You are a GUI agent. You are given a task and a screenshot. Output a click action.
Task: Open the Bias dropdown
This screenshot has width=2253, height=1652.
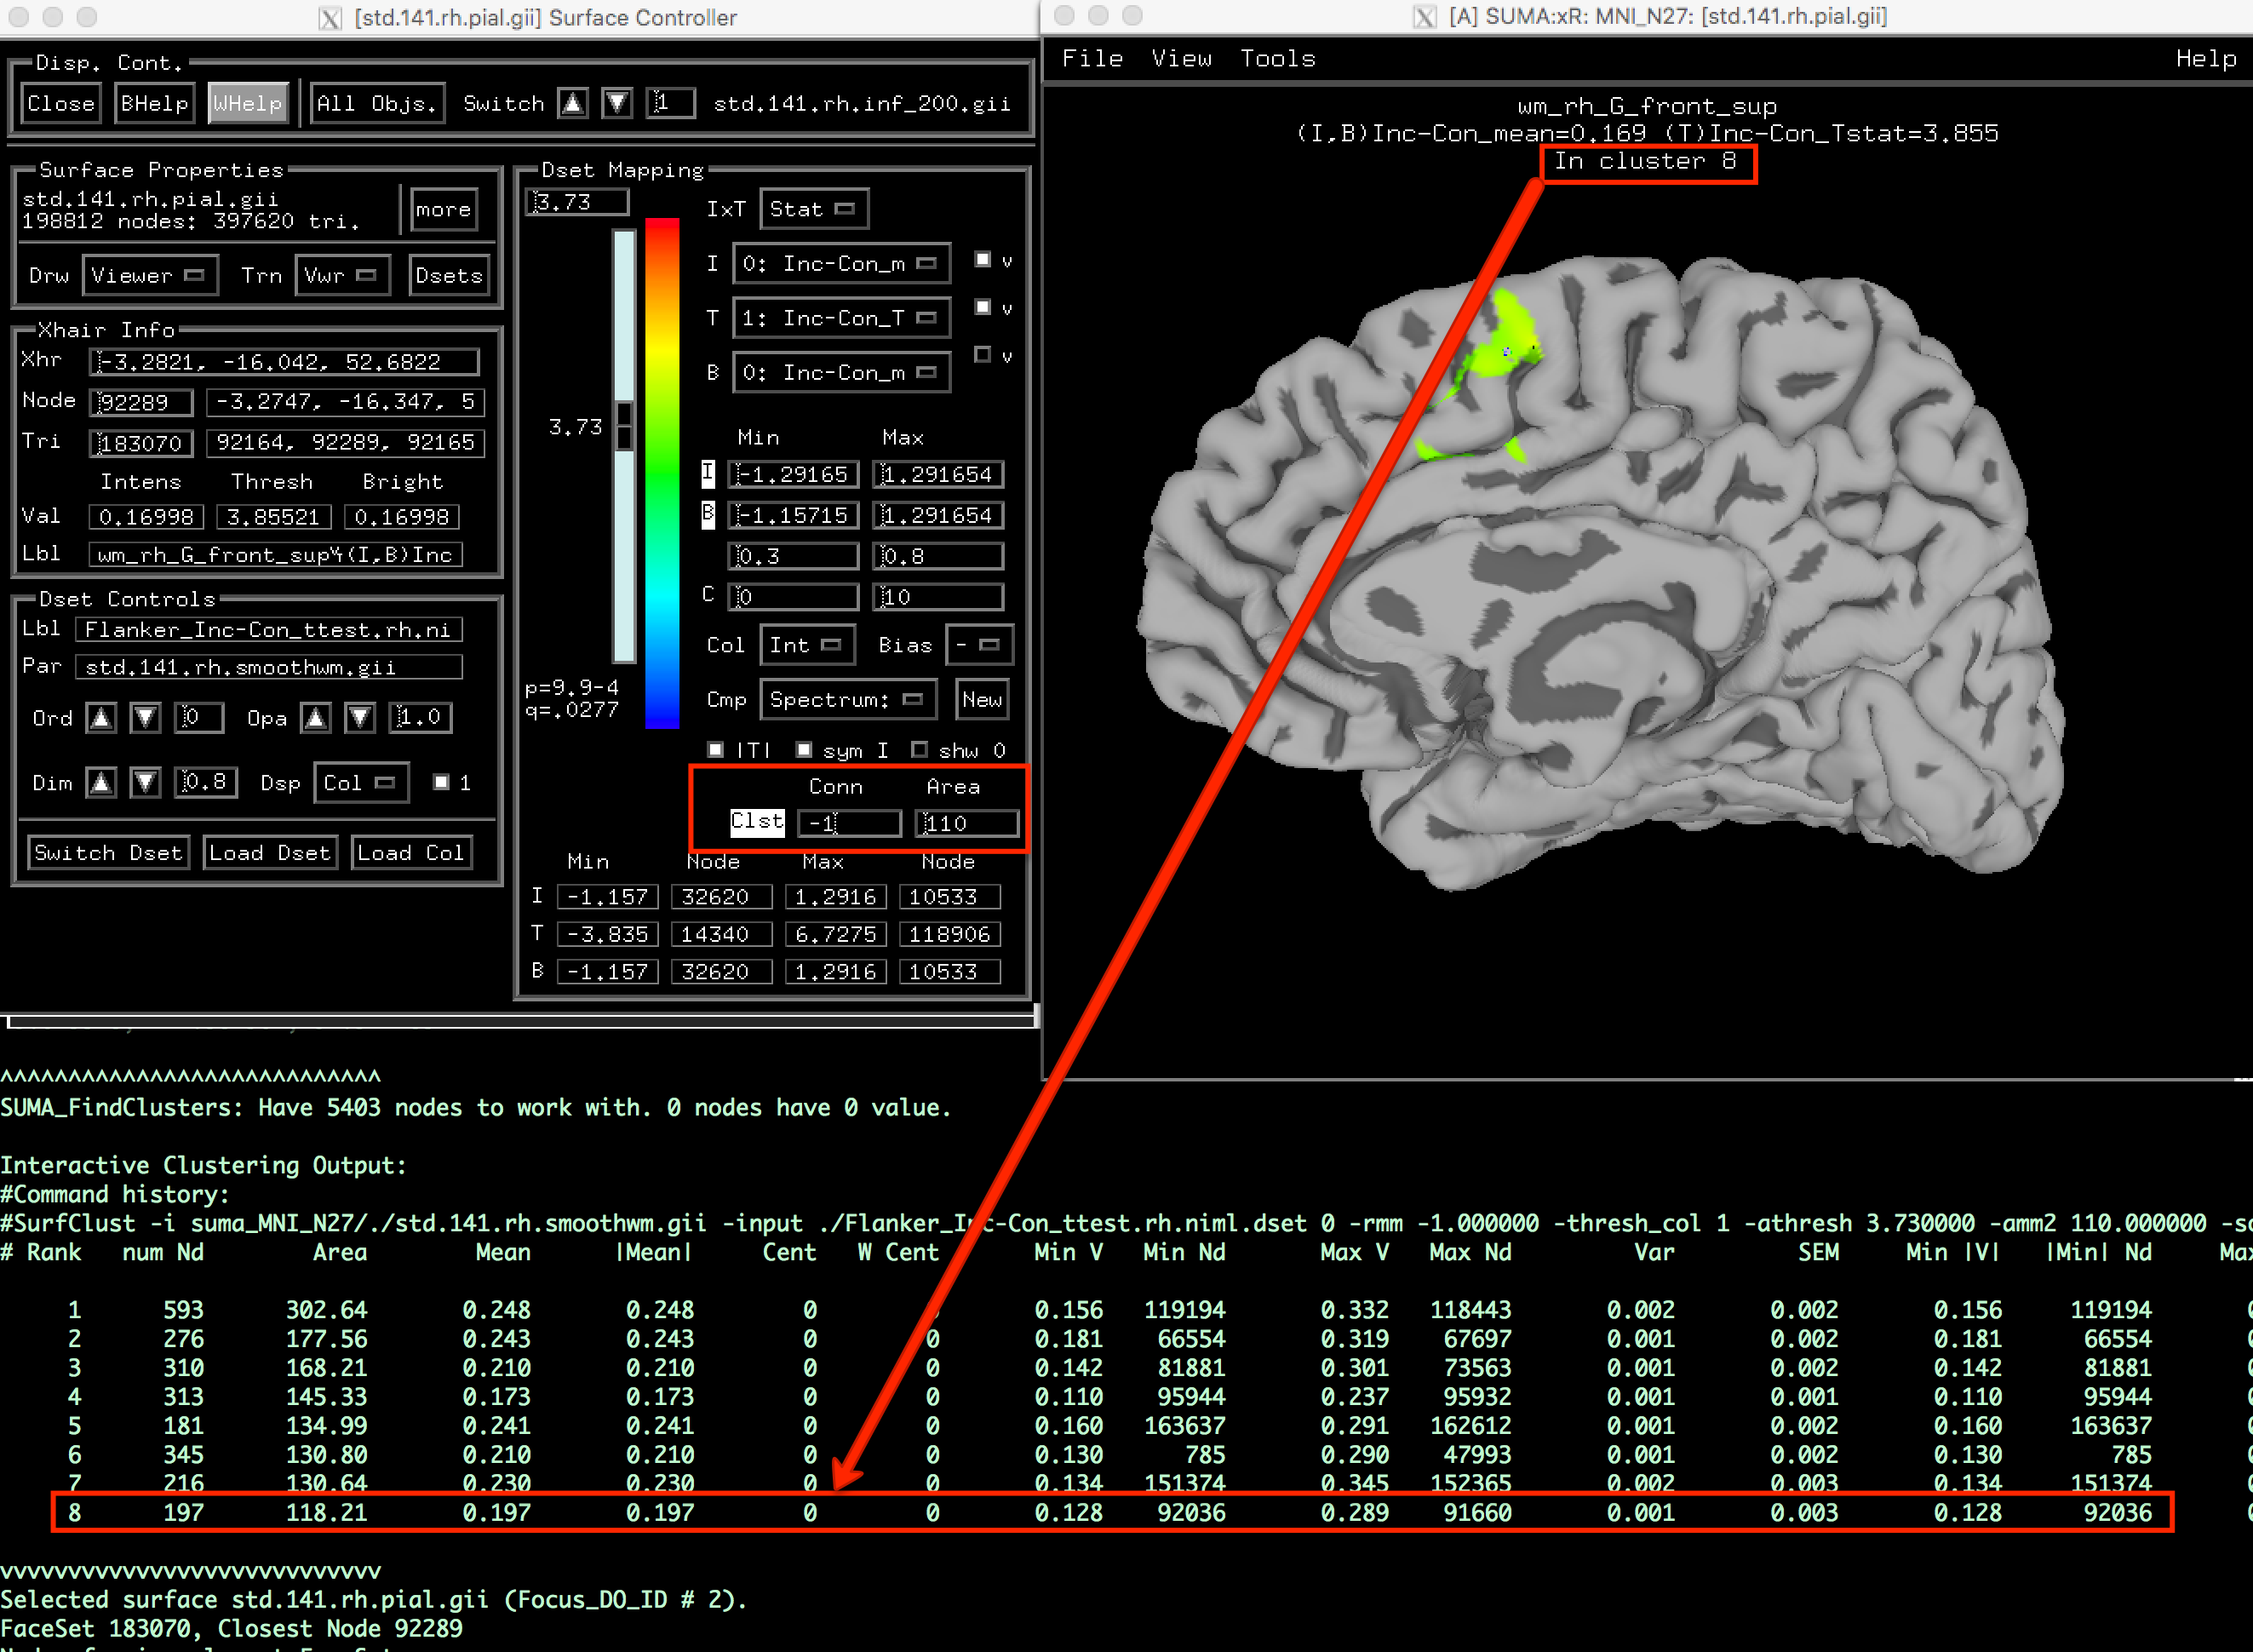coord(979,645)
